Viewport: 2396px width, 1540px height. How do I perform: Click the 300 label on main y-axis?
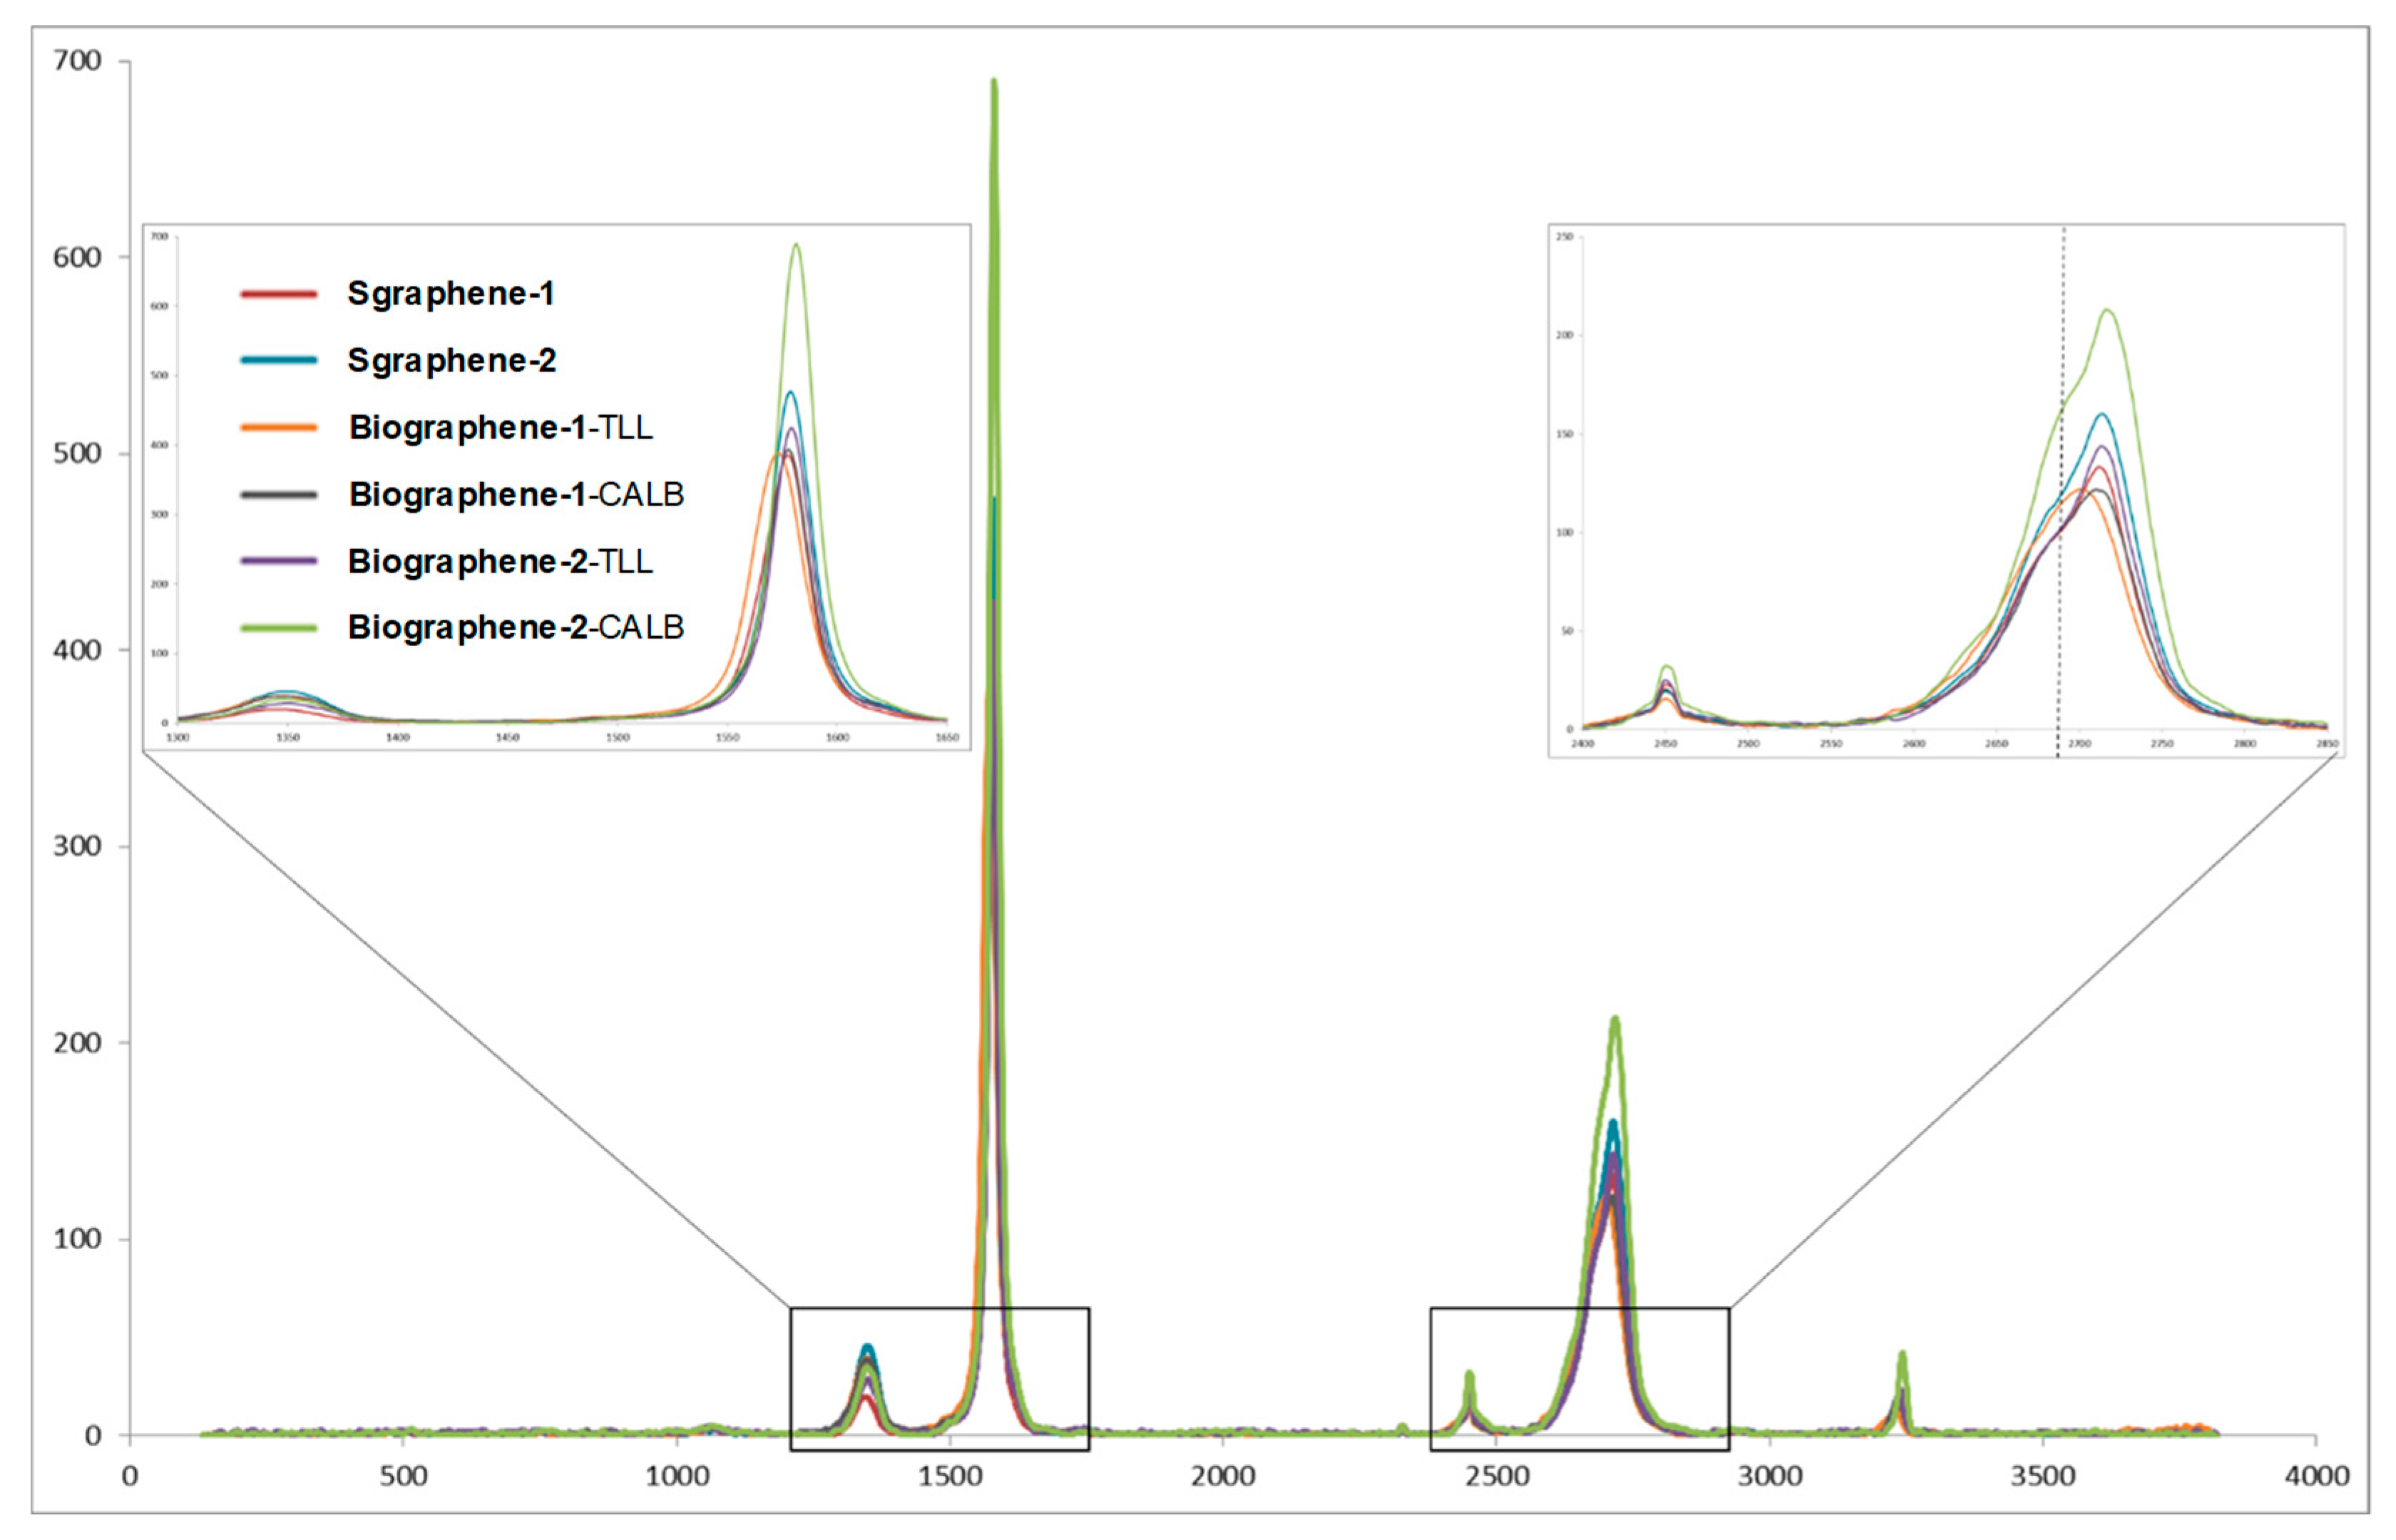coord(77,846)
